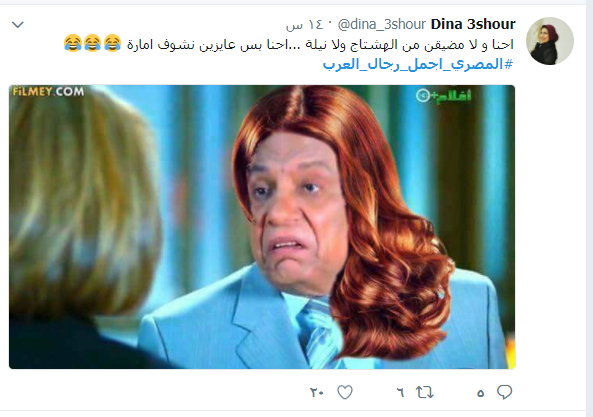Like the tweet with the heart icon
The width and height of the screenshot is (593, 417).
(x=345, y=392)
